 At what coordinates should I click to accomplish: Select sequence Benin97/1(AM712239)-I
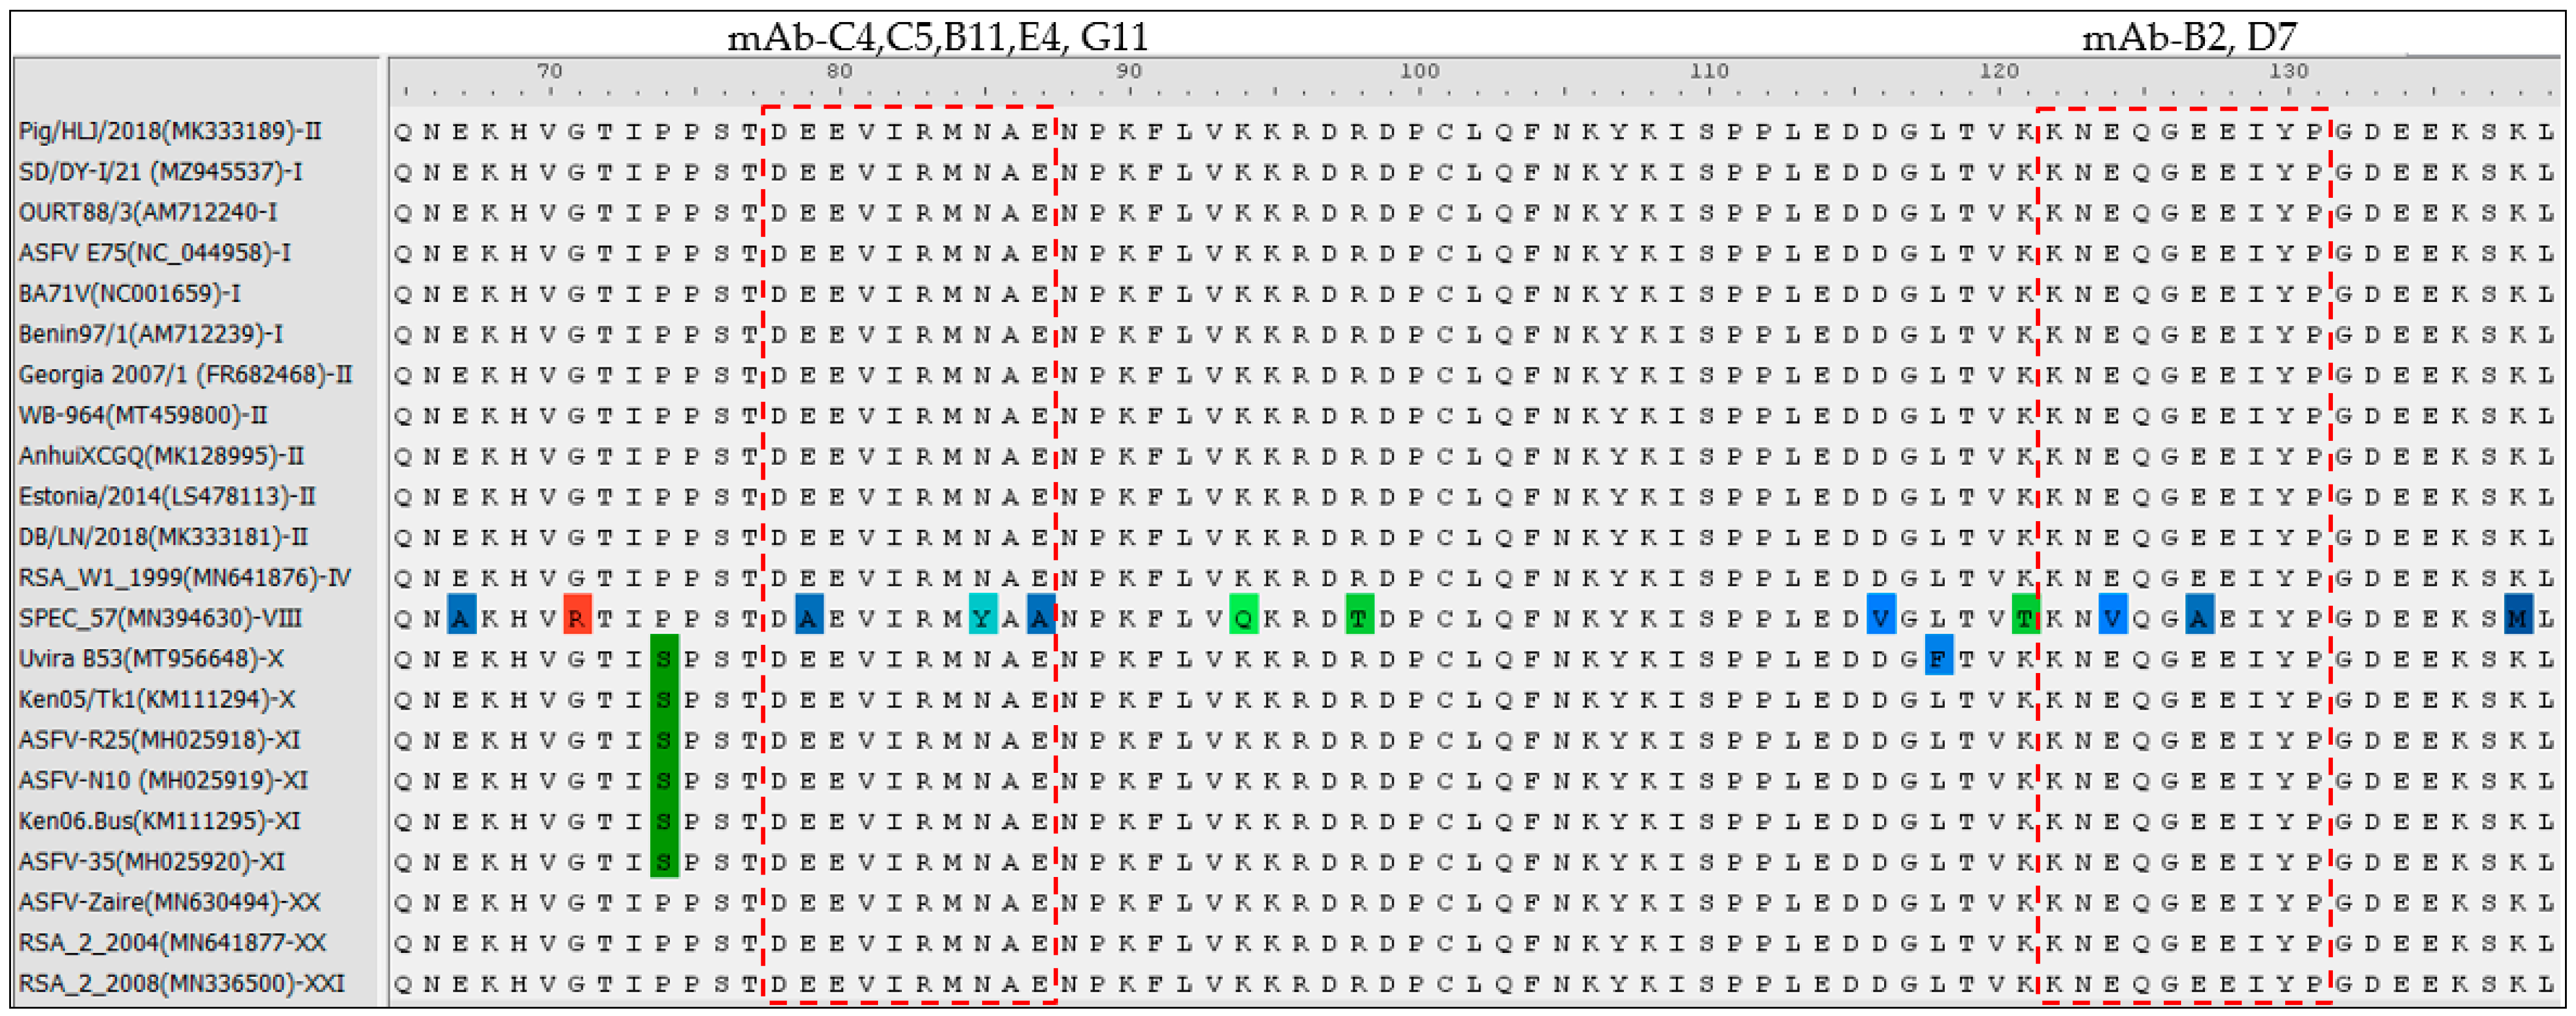(151, 334)
